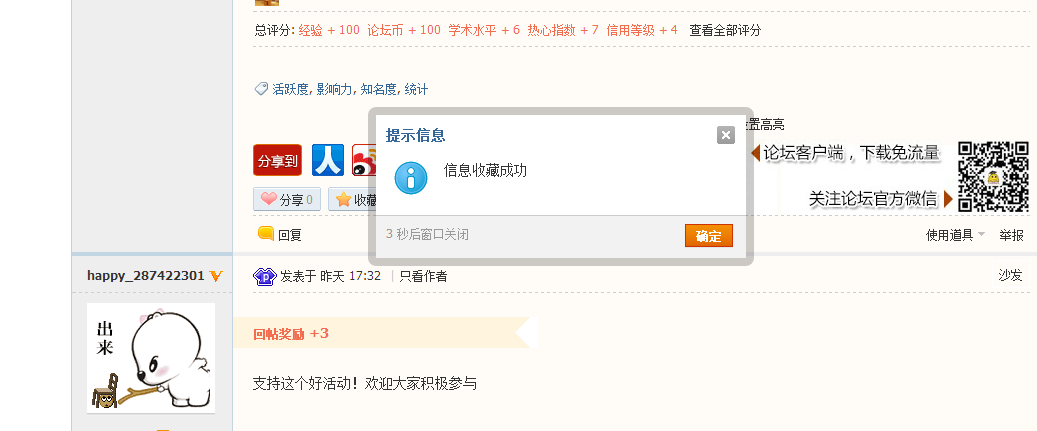Image resolution: width=1037 pixels, height=431 pixels.
Task: Click the polar bear avatar image
Action: coord(151,357)
